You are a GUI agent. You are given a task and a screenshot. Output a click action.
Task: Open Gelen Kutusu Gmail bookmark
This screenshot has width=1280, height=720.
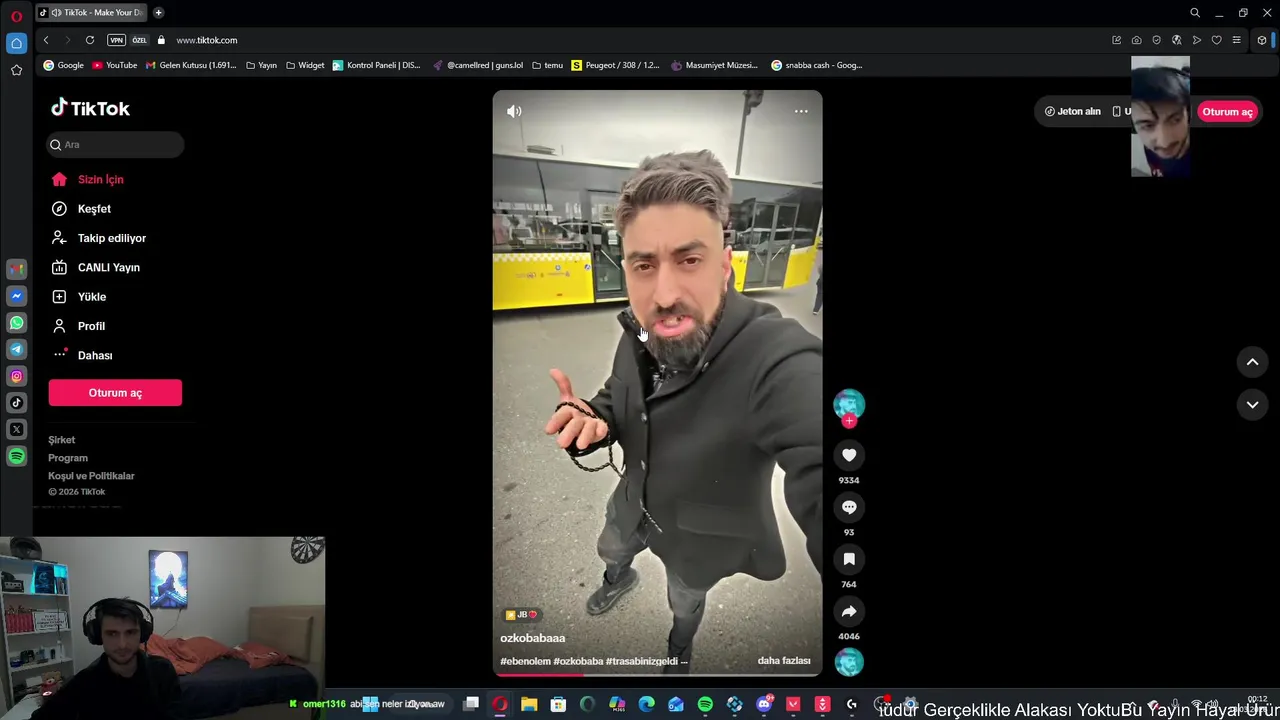[192, 65]
